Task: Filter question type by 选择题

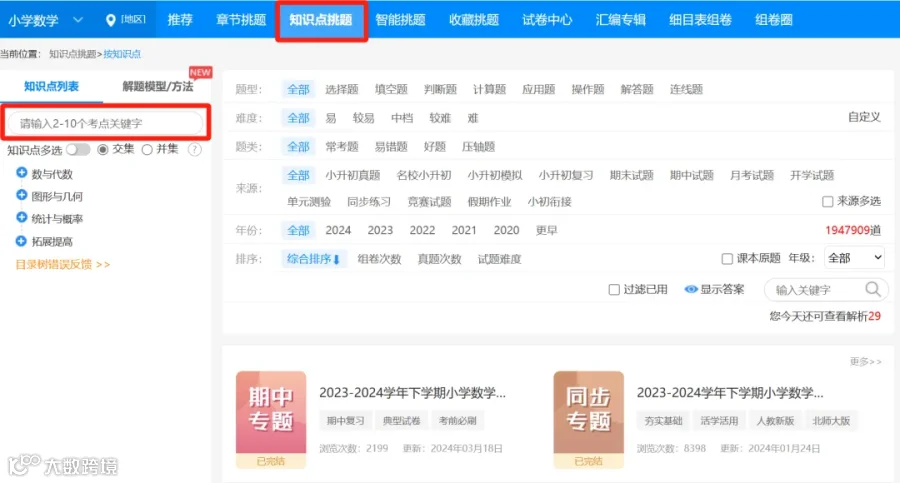Action: (342, 90)
